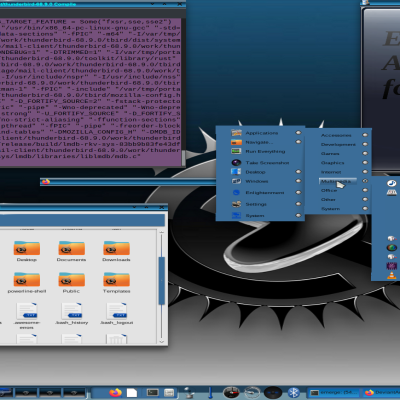Launch the mixer keyboard app under the music note

tap(391, 192)
